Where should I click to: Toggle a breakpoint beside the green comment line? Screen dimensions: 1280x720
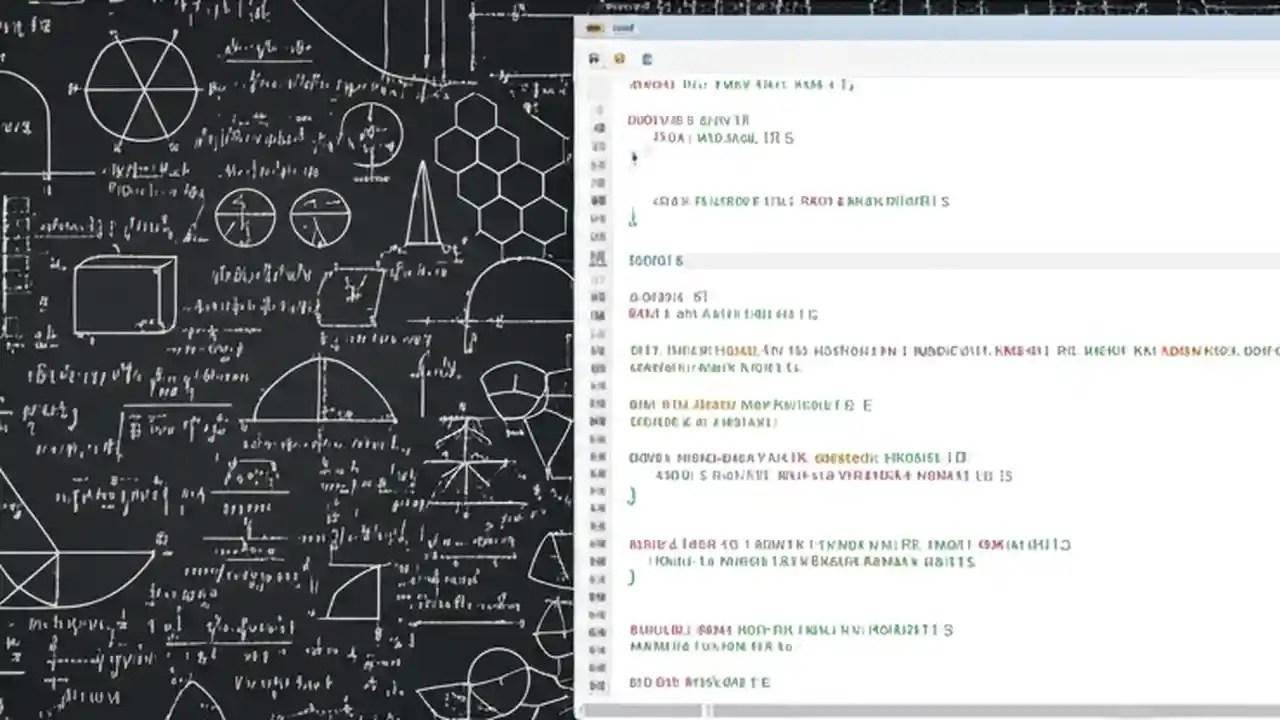pos(598,647)
